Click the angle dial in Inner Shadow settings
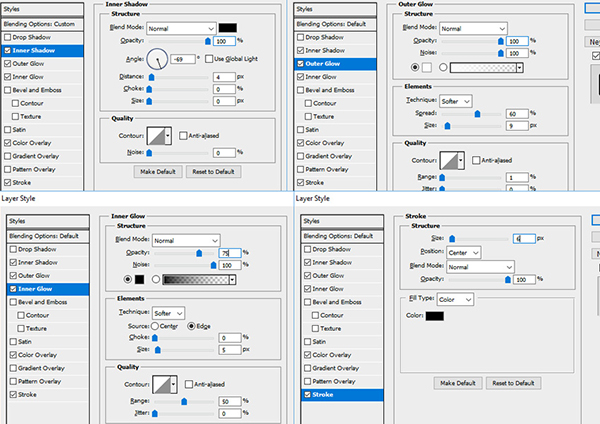This screenshot has height=424, width=600. [160, 61]
